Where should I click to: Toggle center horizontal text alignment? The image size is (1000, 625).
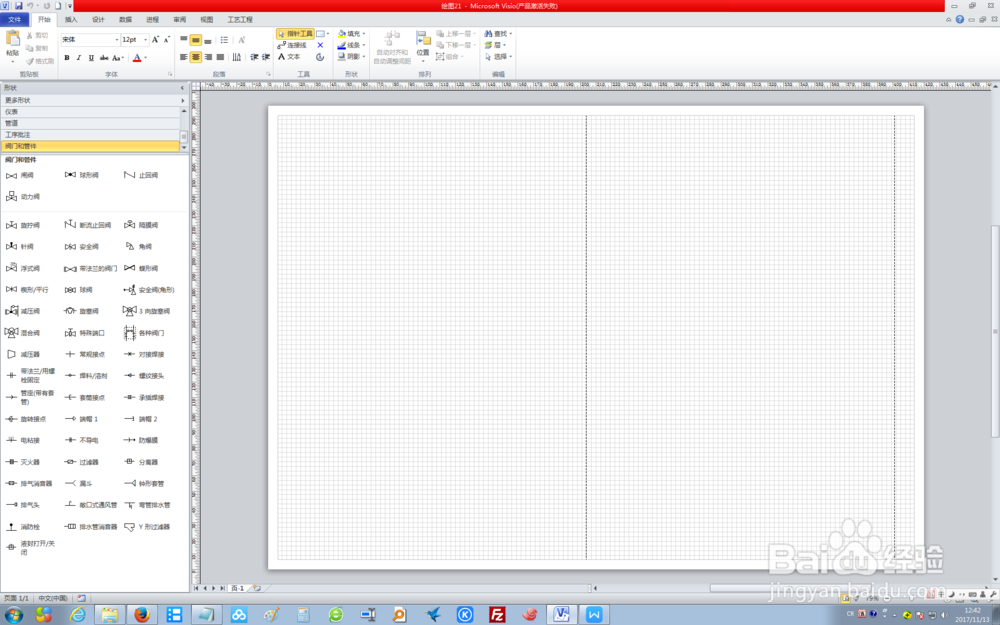[x=196, y=57]
